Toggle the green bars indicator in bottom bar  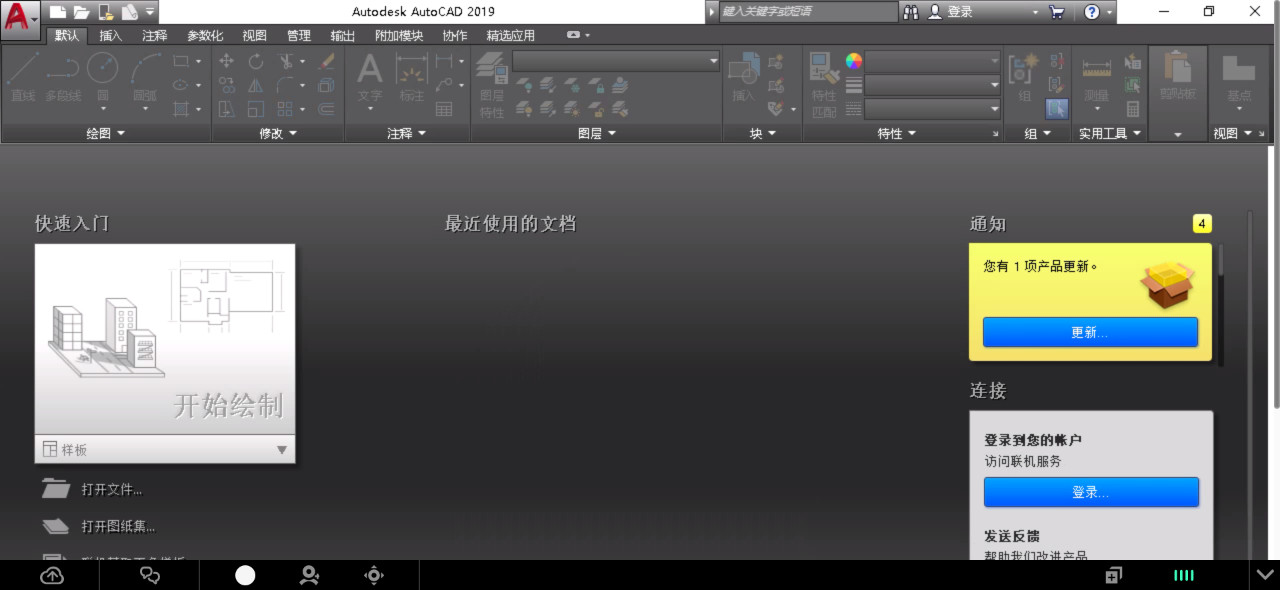click(1184, 575)
